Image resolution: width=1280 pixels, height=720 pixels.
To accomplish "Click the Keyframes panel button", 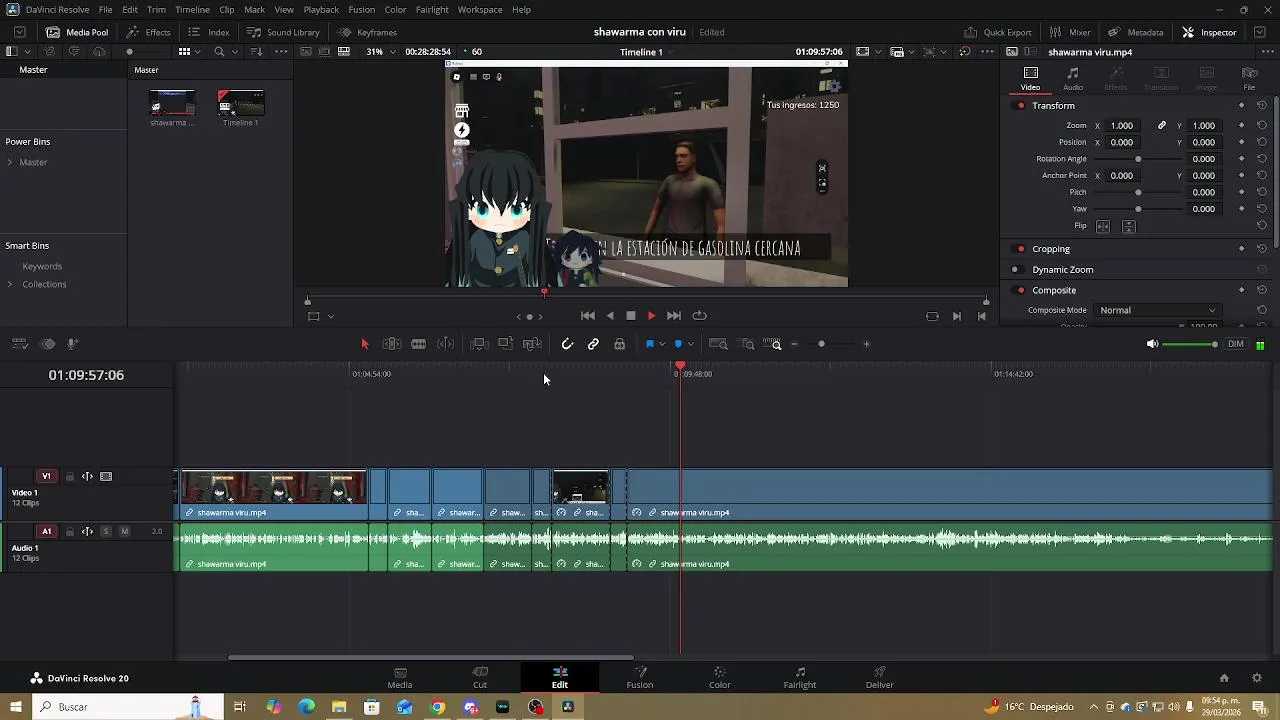I will [366, 32].
